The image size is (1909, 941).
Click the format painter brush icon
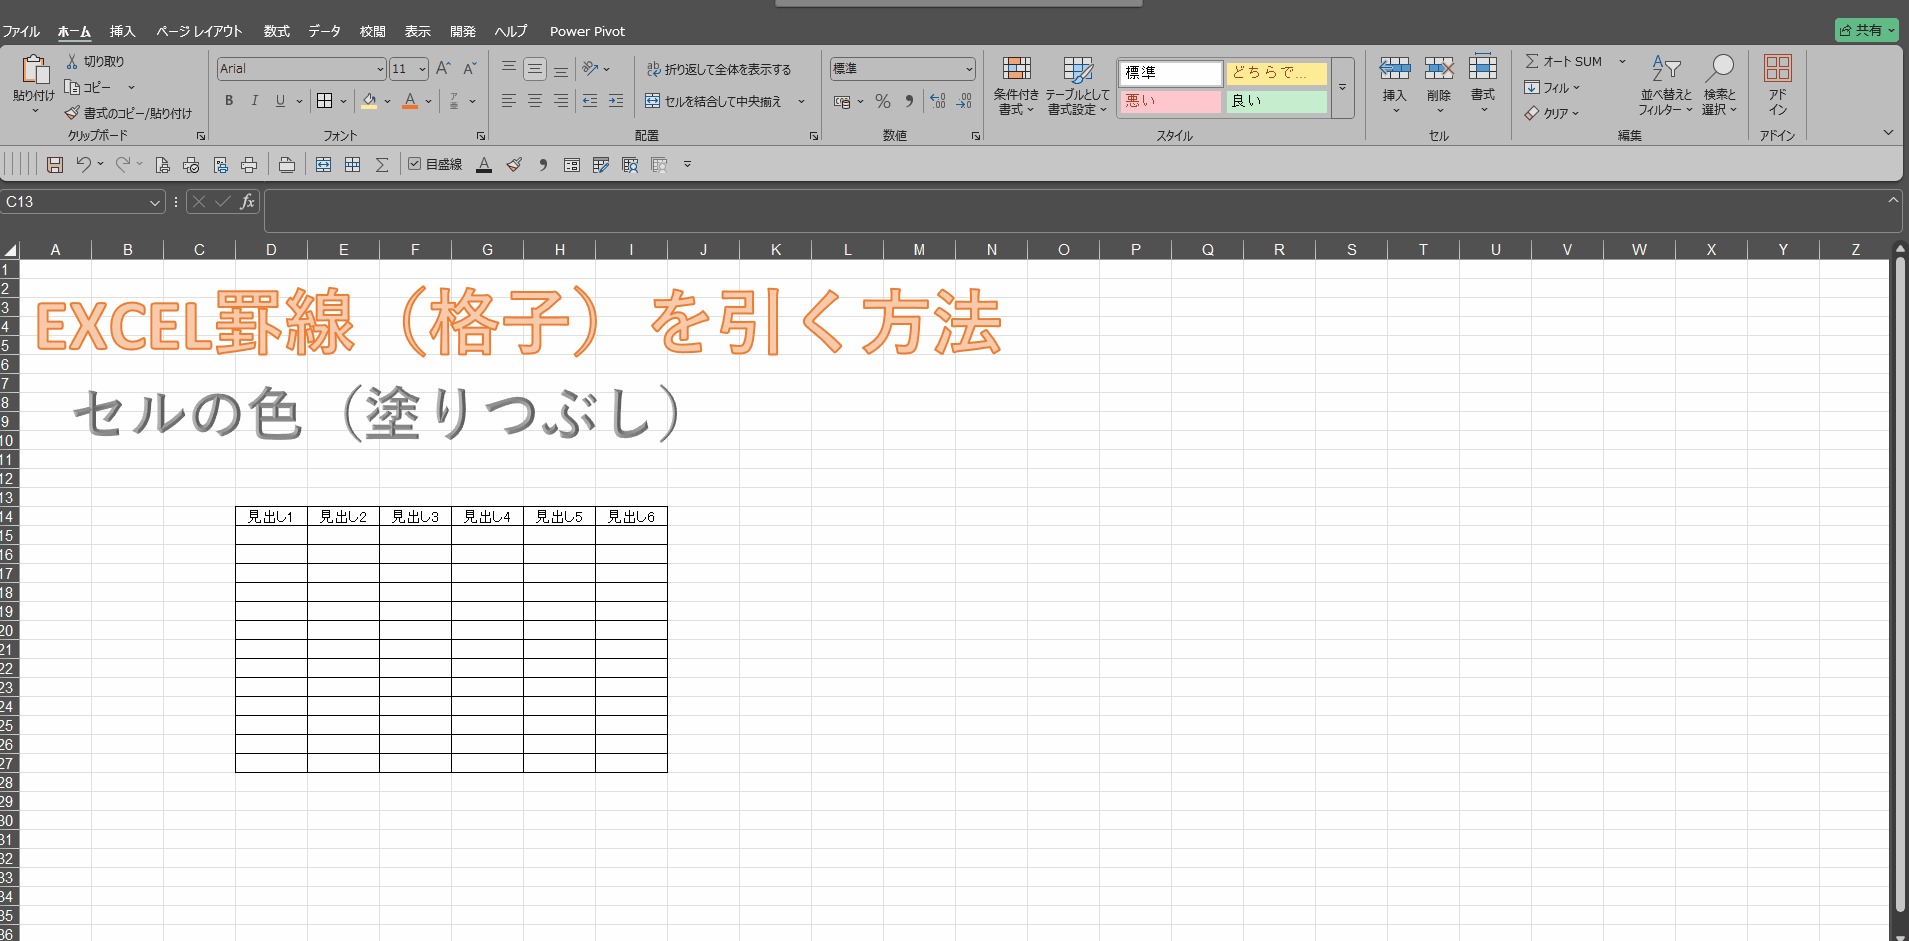point(72,113)
